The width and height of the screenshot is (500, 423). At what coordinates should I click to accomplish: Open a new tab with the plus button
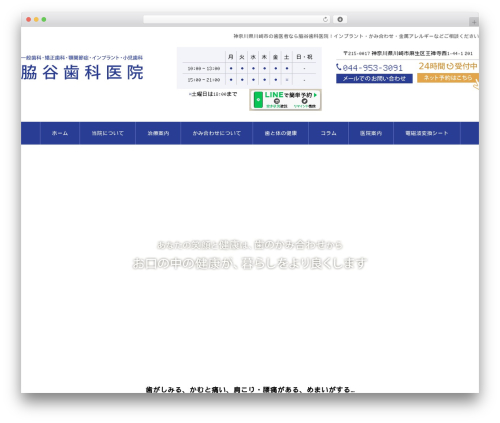(474, 22)
